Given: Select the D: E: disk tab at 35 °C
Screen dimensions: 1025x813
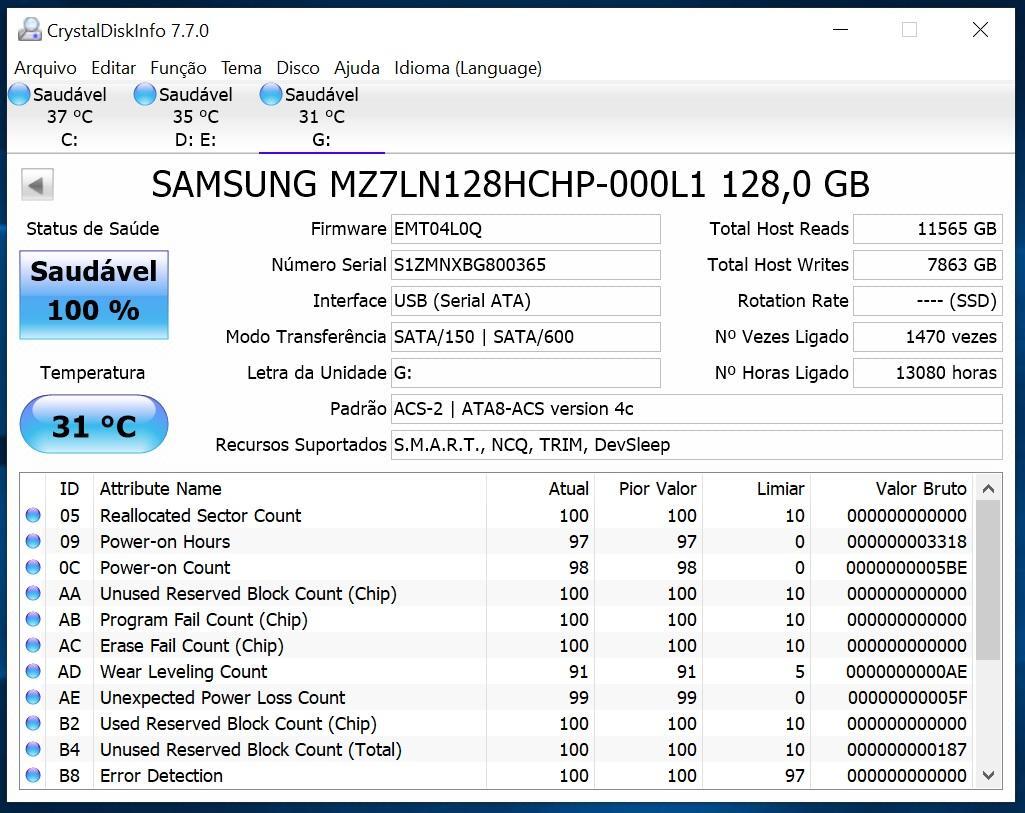Looking at the screenshot, I should 195,117.
